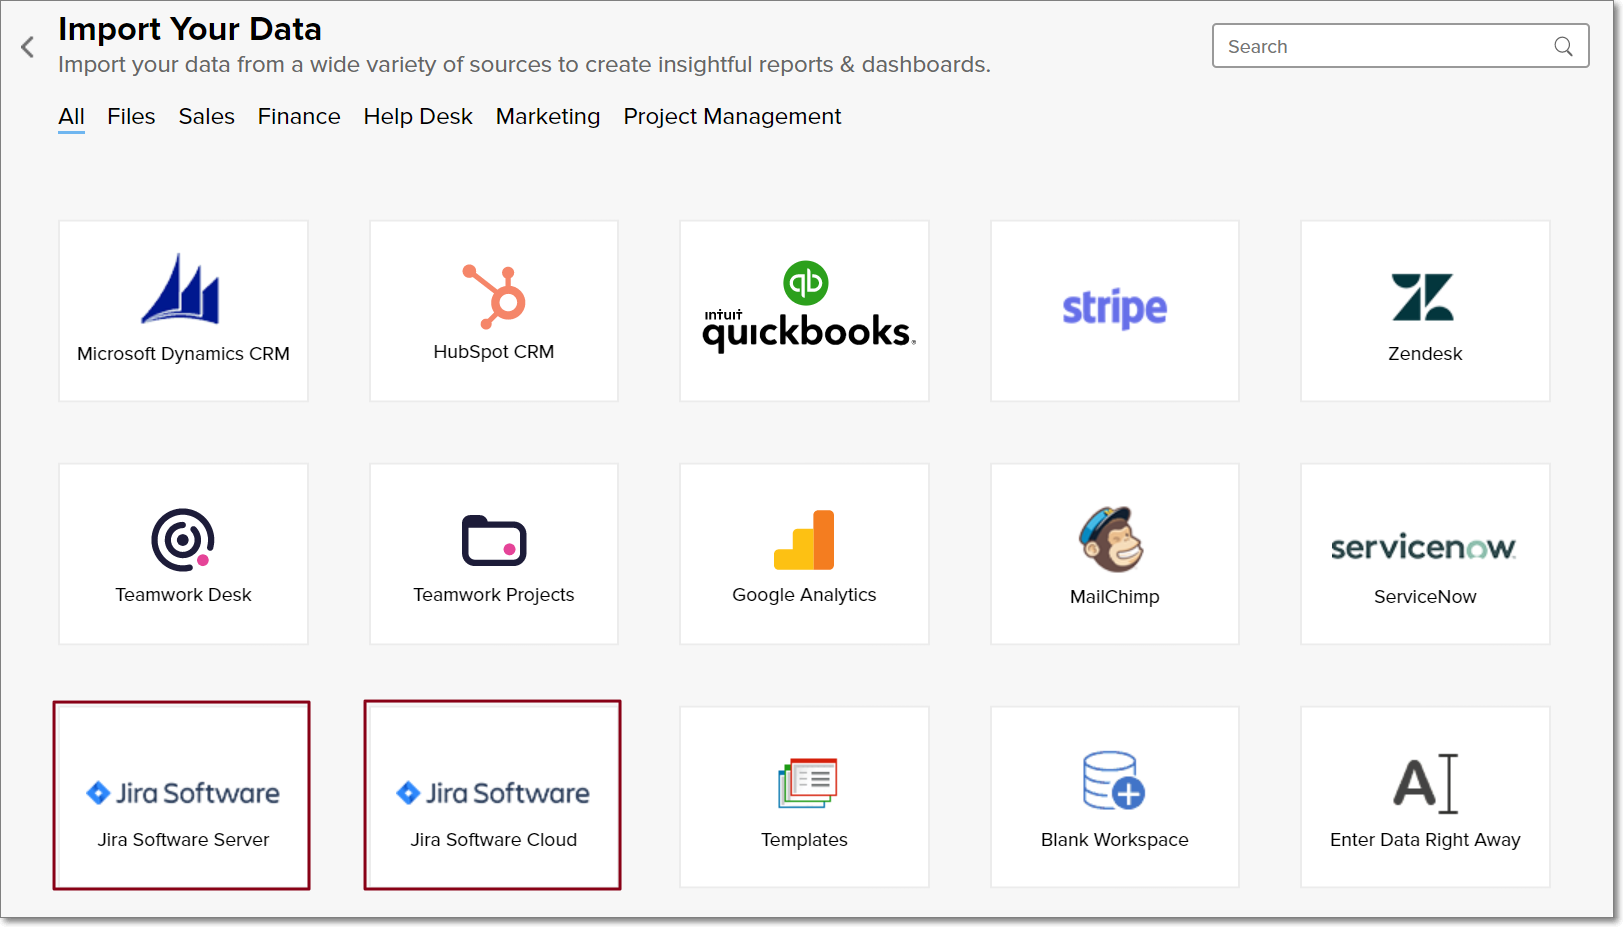
Task: Open the Sales category tab
Action: tap(206, 116)
